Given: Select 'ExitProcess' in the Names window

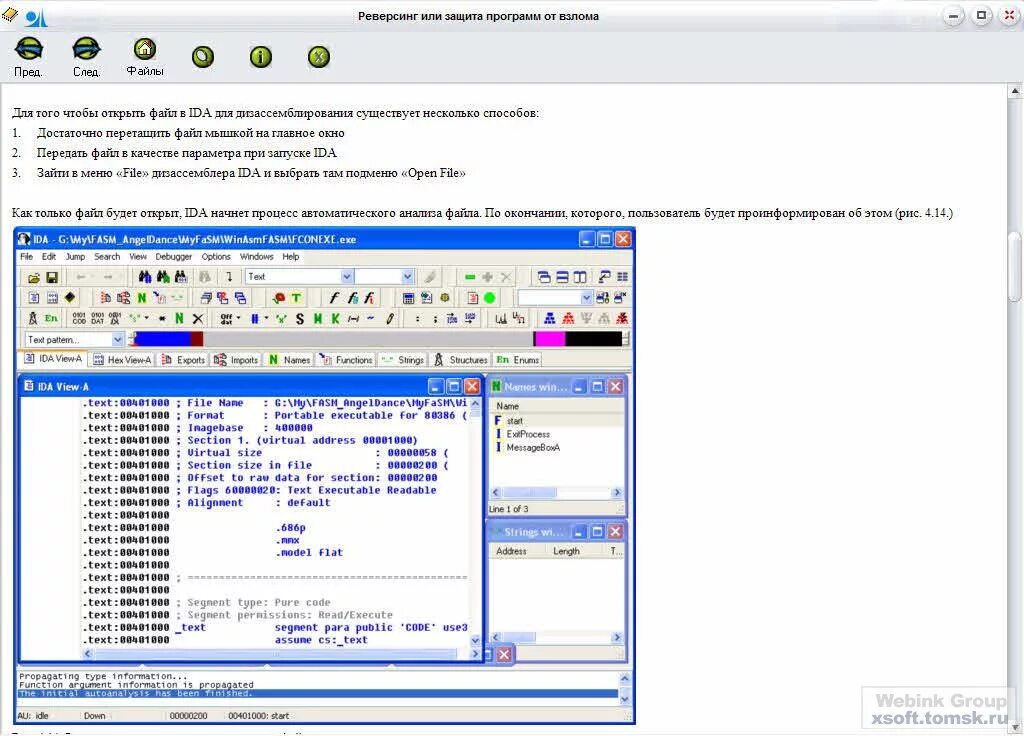Looking at the screenshot, I should click(528, 434).
